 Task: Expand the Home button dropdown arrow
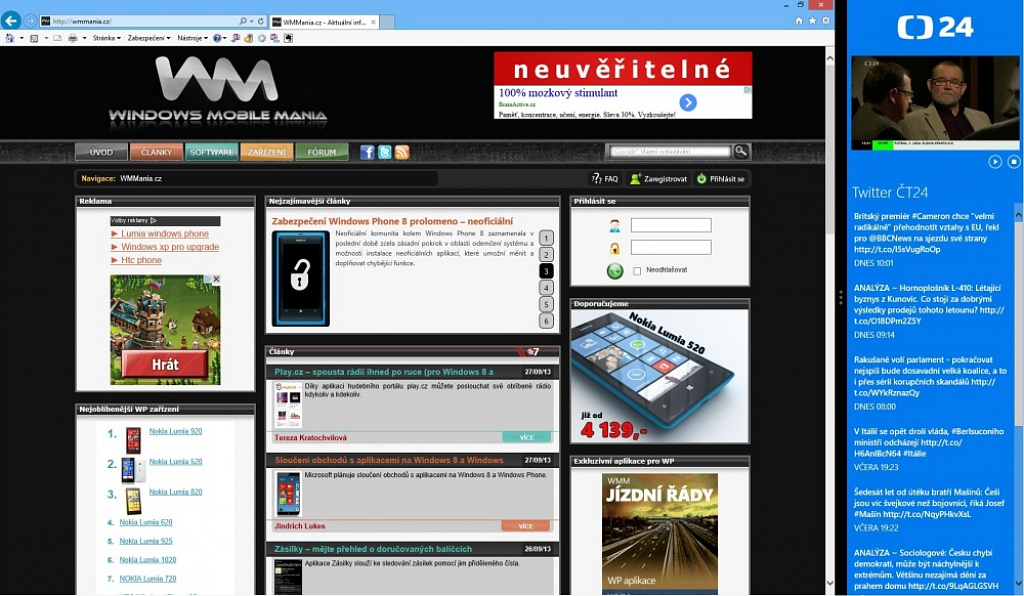coord(22,38)
